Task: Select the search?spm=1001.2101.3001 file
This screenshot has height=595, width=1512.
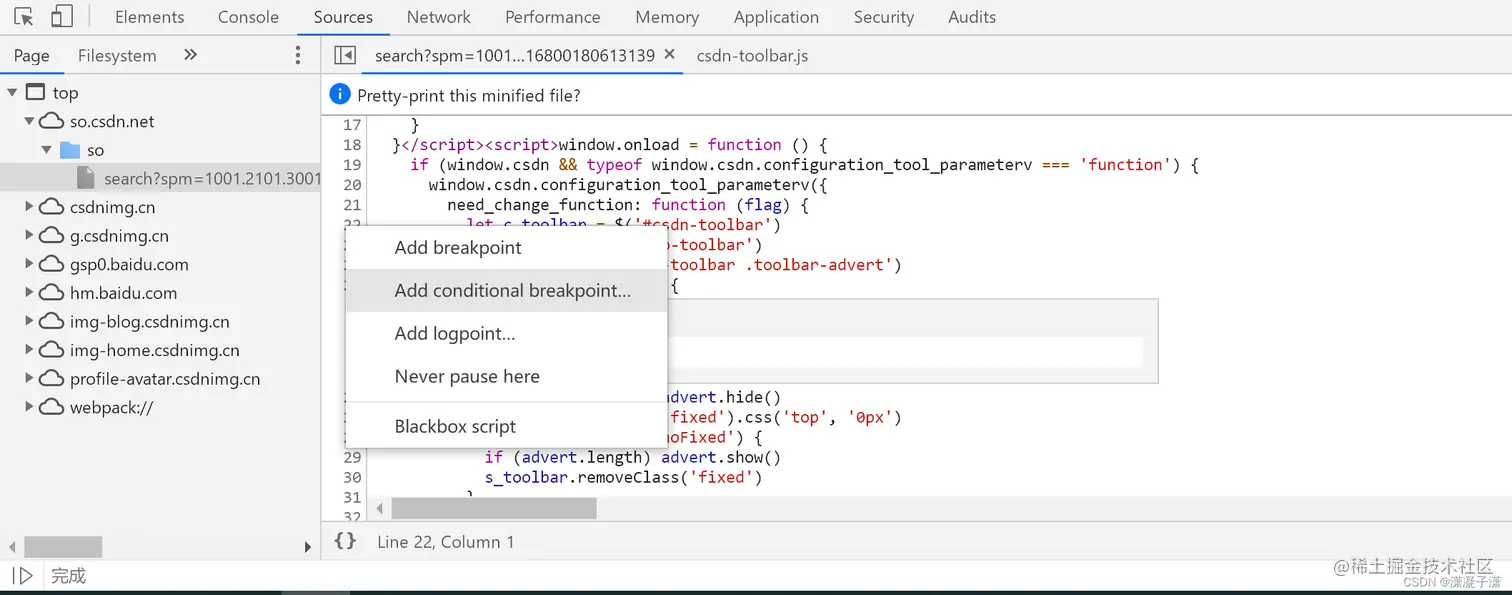Action: coord(160,178)
